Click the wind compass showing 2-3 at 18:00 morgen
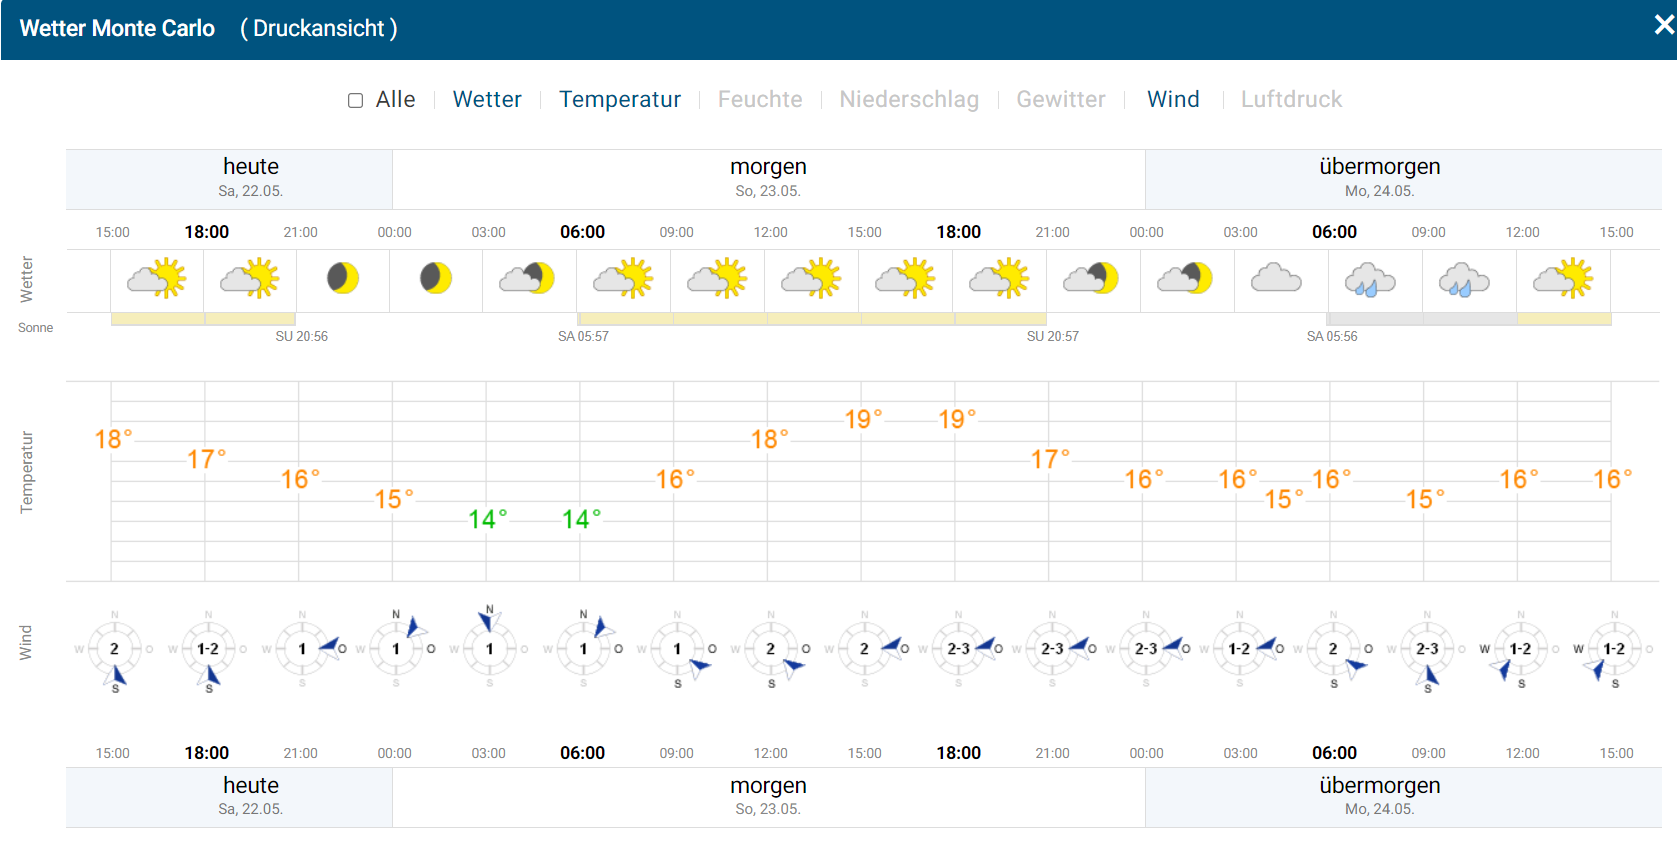This screenshot has width=1677, height=862. 959,650
